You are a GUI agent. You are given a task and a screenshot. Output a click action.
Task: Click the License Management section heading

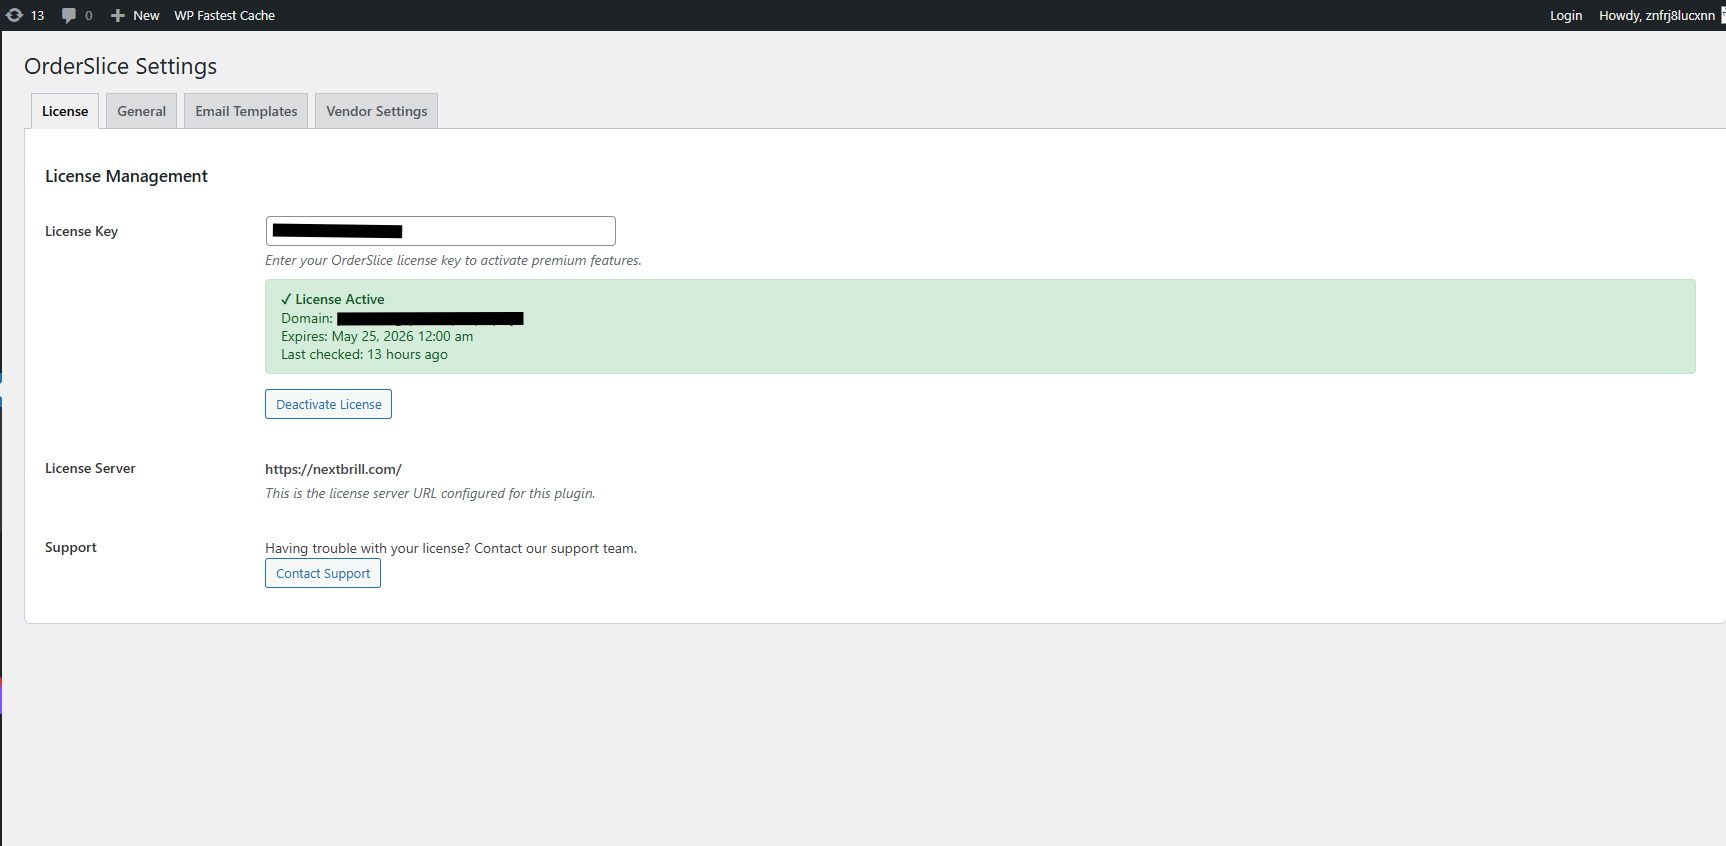coord(126,176)
